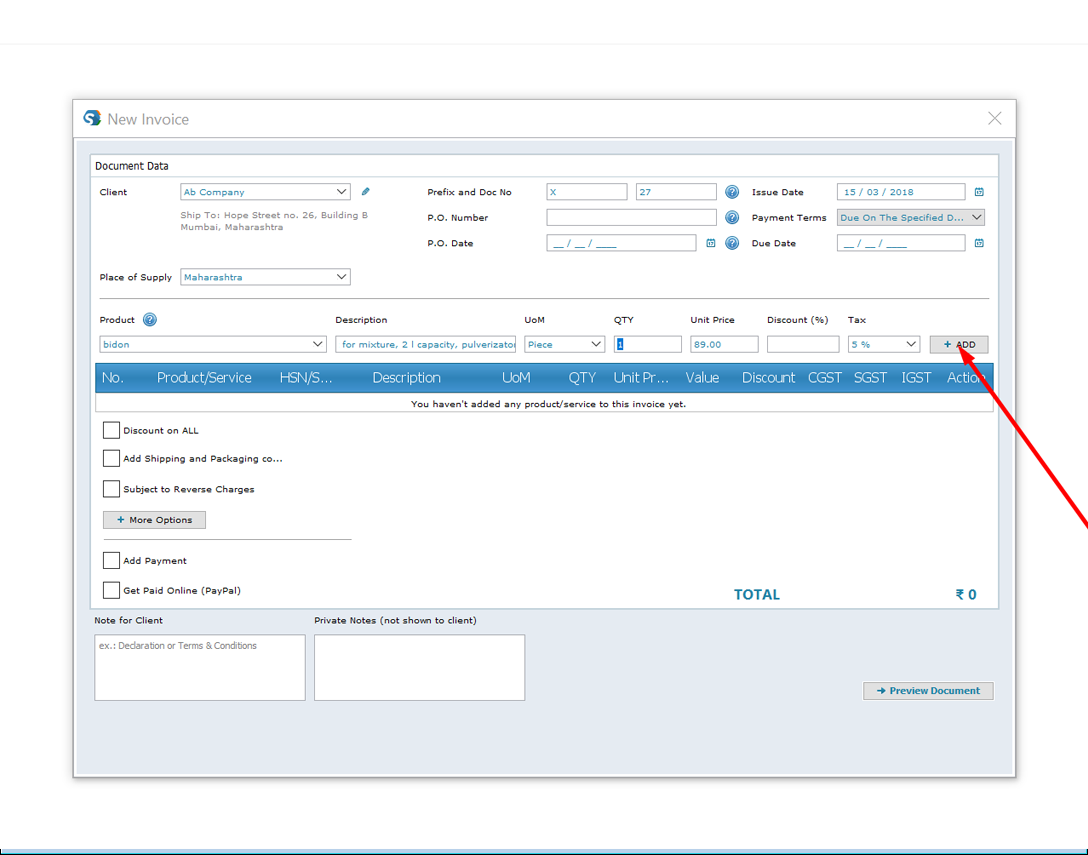This screenshot has width=1088, height=855.
Task: Open the Due Date calendar icon
Action: point(979,243)
